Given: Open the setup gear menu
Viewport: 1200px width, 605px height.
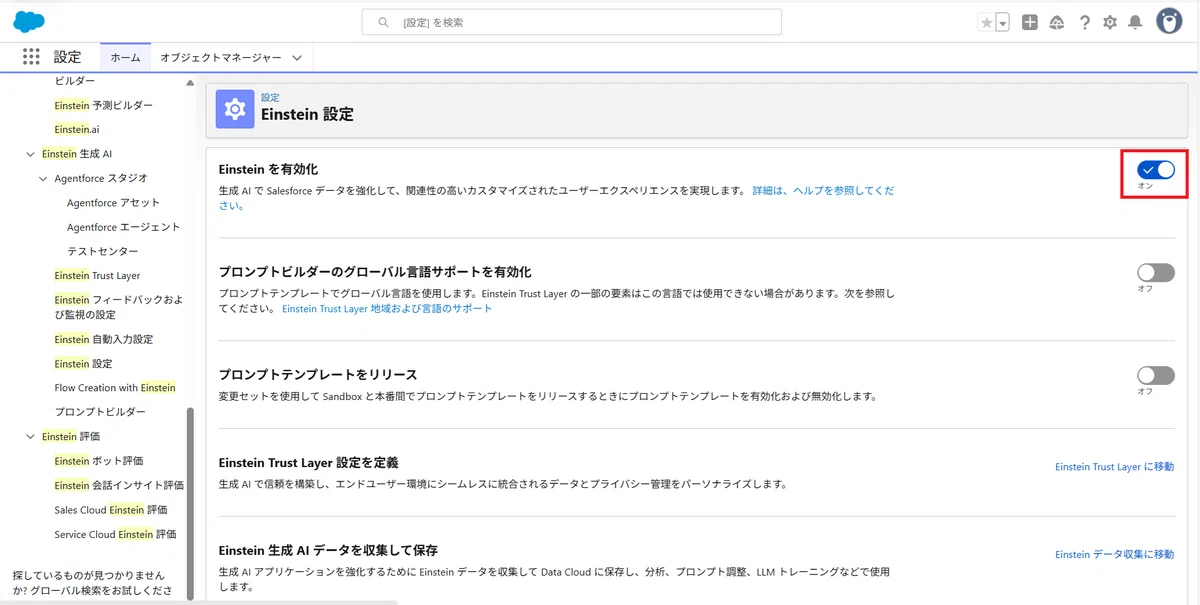Looking at the screenshot, I should pos(1110,22).
